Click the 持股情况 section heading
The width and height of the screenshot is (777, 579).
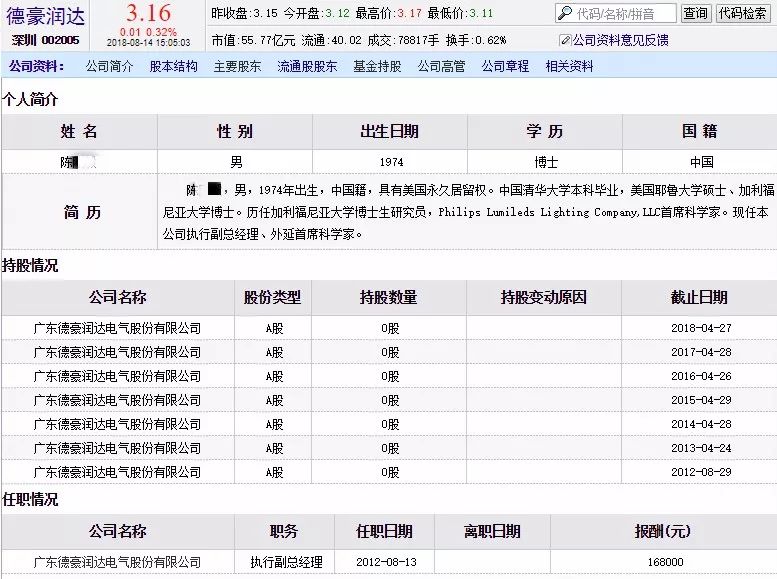click(30, 266)
